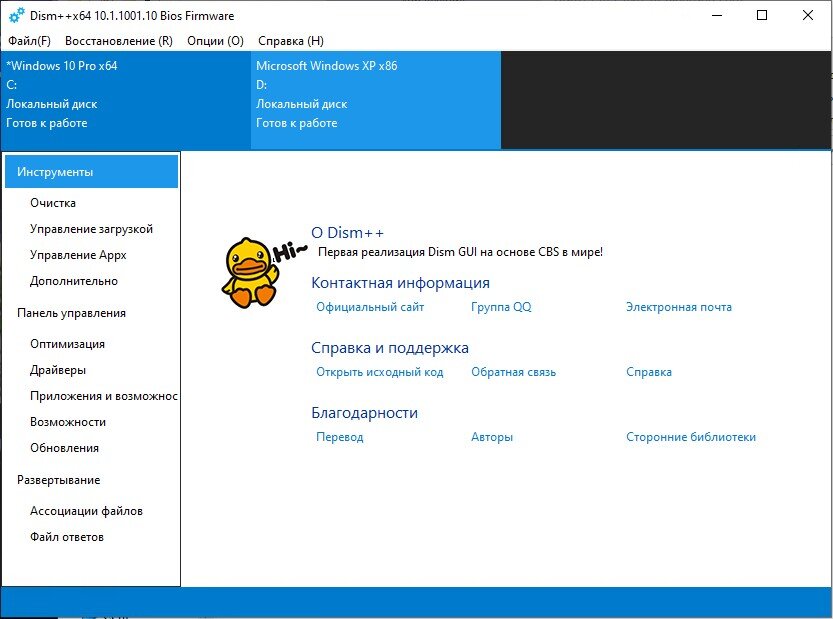
Task: Open Обновления in the sidebar
Action: coord(64,448)
